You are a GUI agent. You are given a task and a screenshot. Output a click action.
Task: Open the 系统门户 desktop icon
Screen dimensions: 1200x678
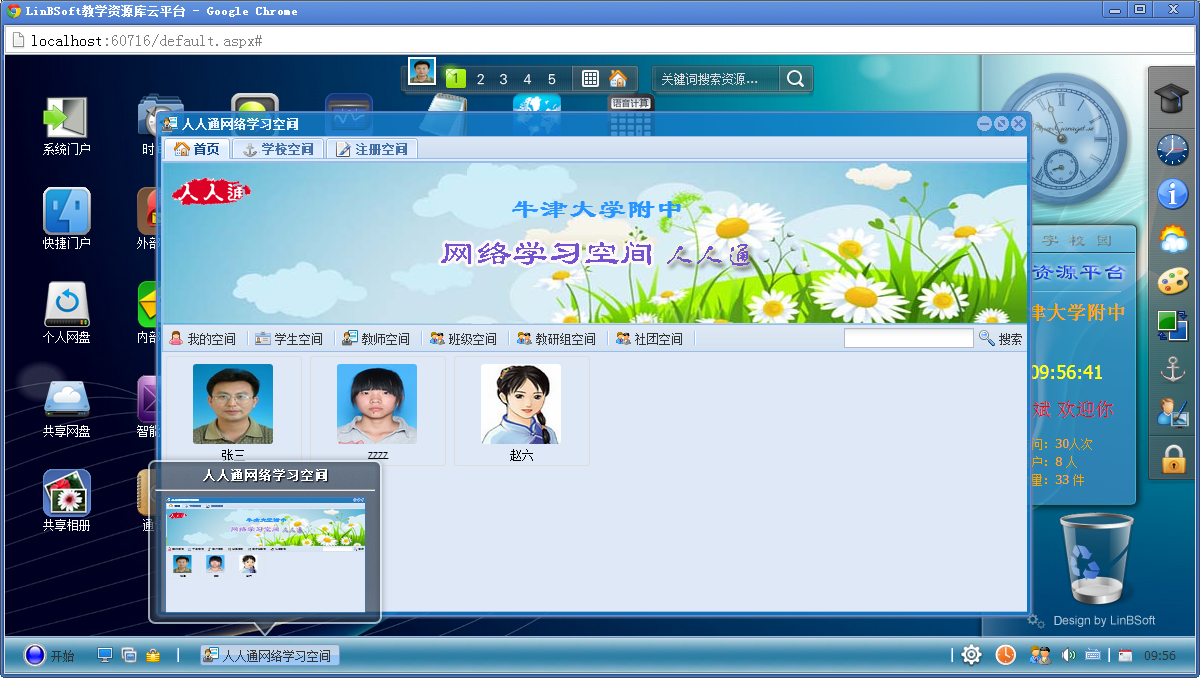point(66,125)
